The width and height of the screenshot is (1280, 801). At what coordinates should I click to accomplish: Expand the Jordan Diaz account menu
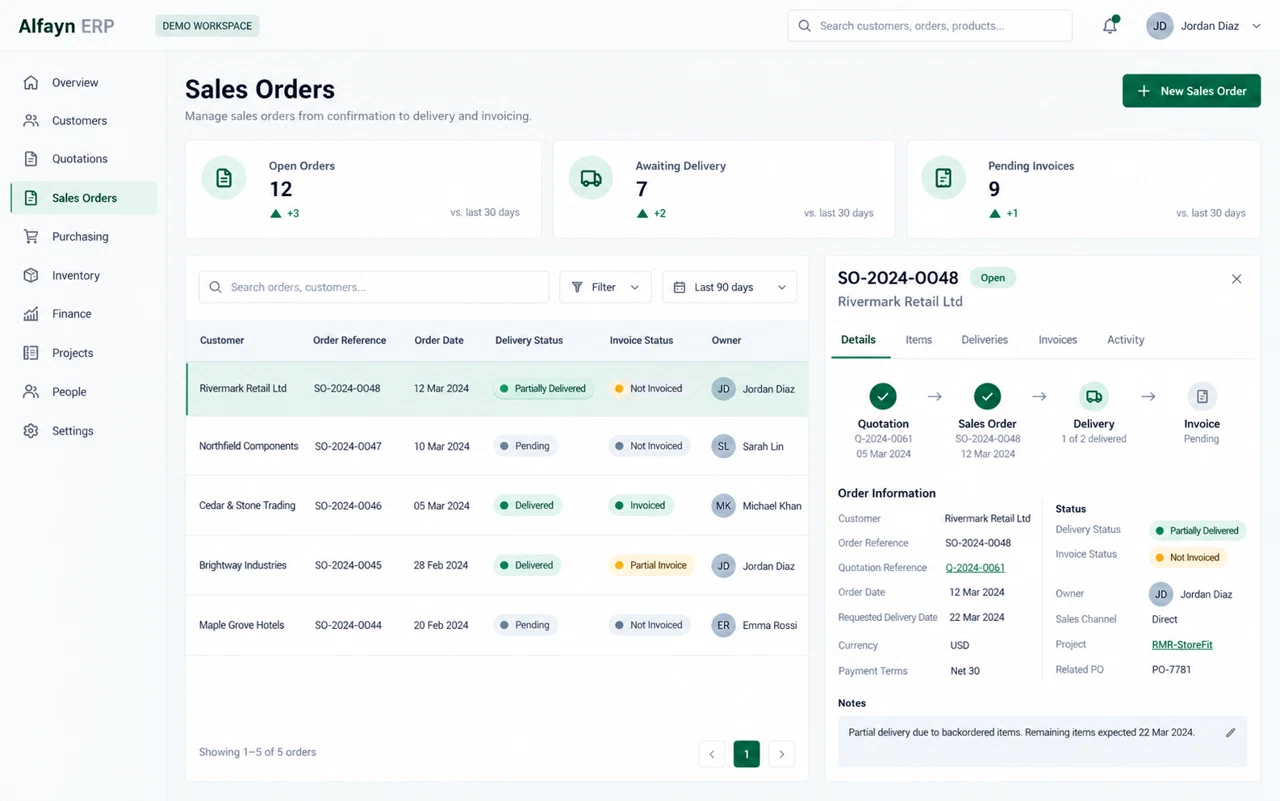[1204, 26]
